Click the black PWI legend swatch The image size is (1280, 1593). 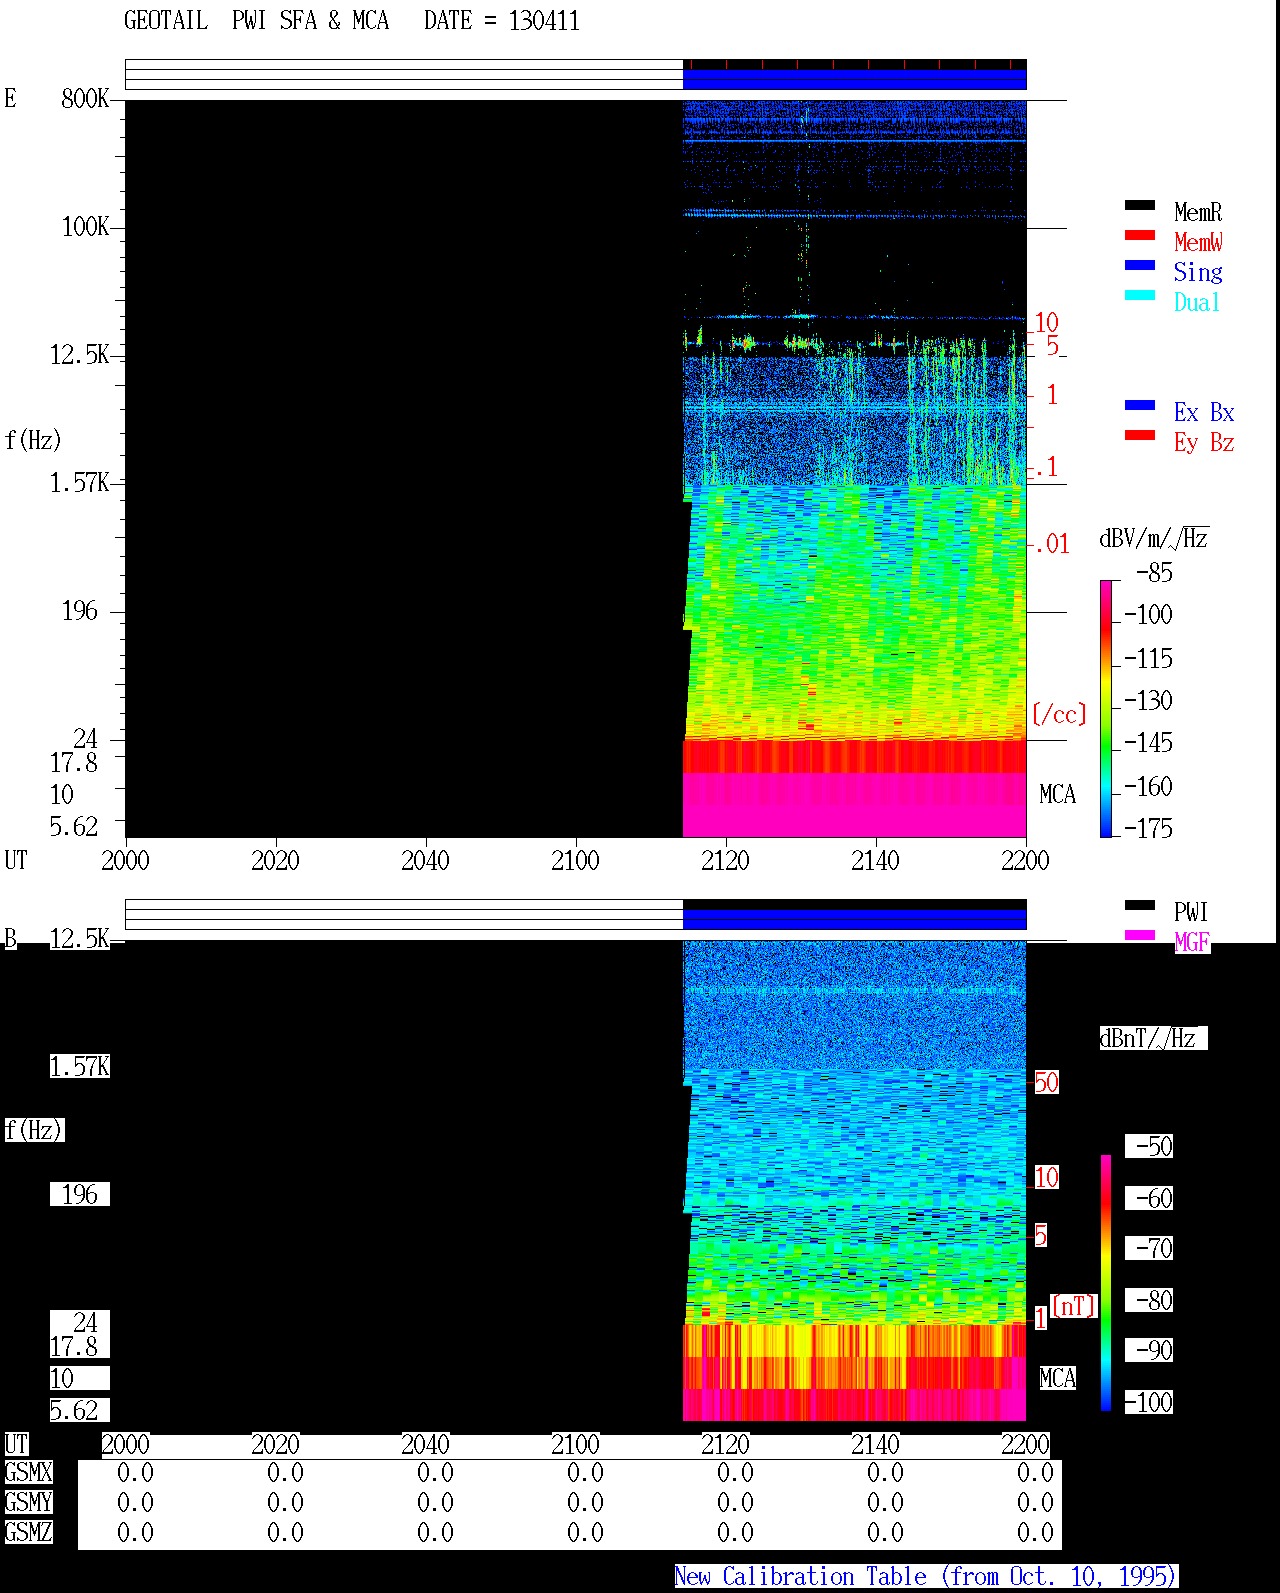(x=1140, y=906)
